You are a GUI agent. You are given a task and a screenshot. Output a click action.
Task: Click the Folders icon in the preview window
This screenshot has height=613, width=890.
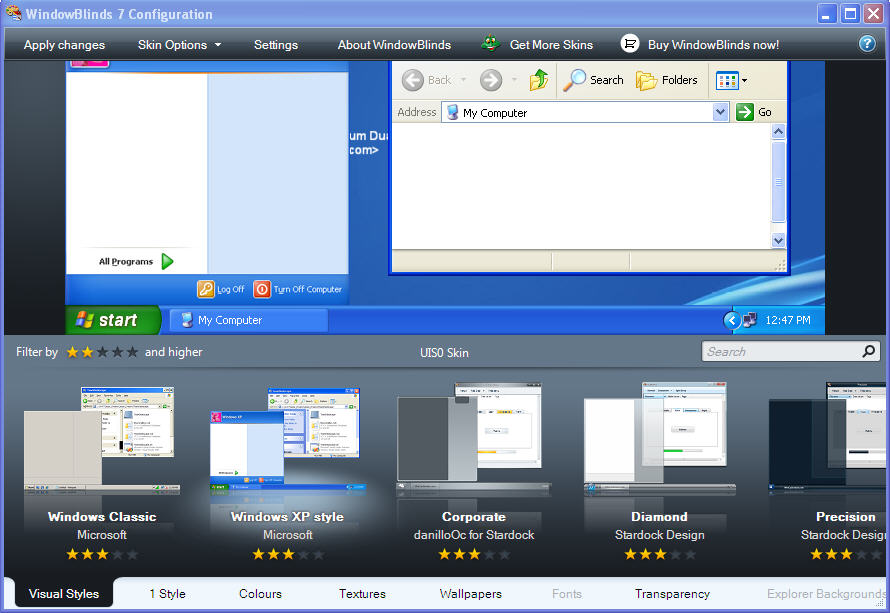[x=647, y=80]
